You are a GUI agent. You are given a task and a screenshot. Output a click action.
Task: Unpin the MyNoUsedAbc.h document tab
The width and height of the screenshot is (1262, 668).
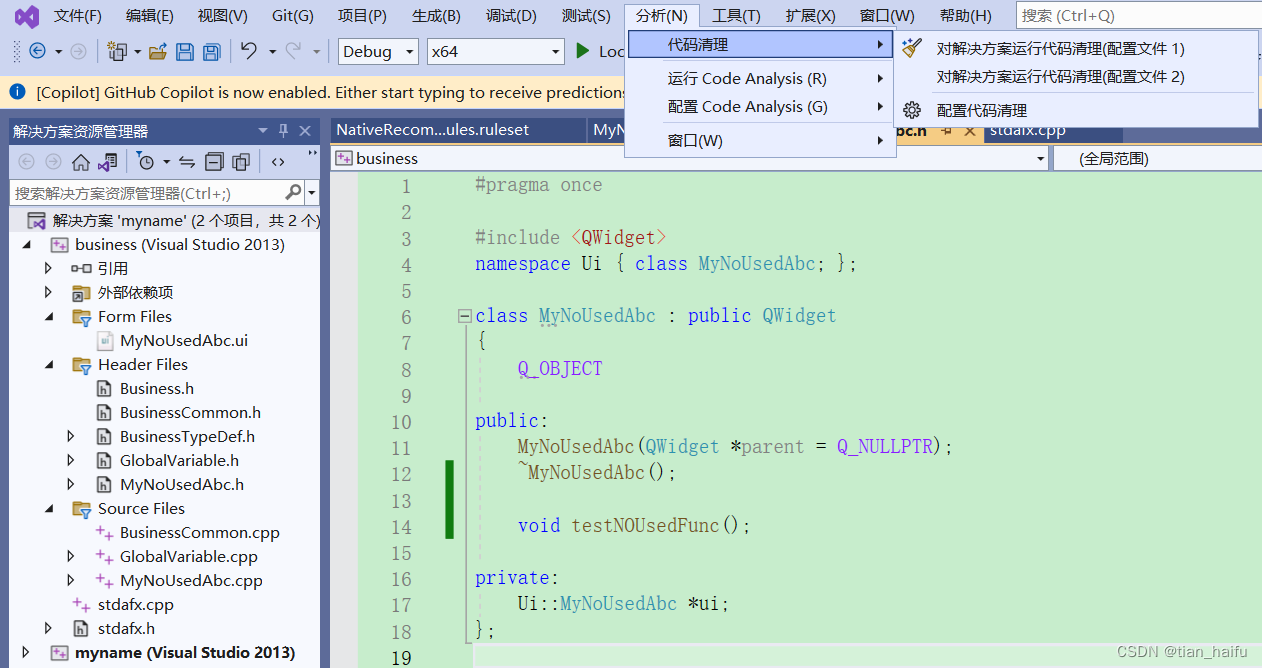945,131
